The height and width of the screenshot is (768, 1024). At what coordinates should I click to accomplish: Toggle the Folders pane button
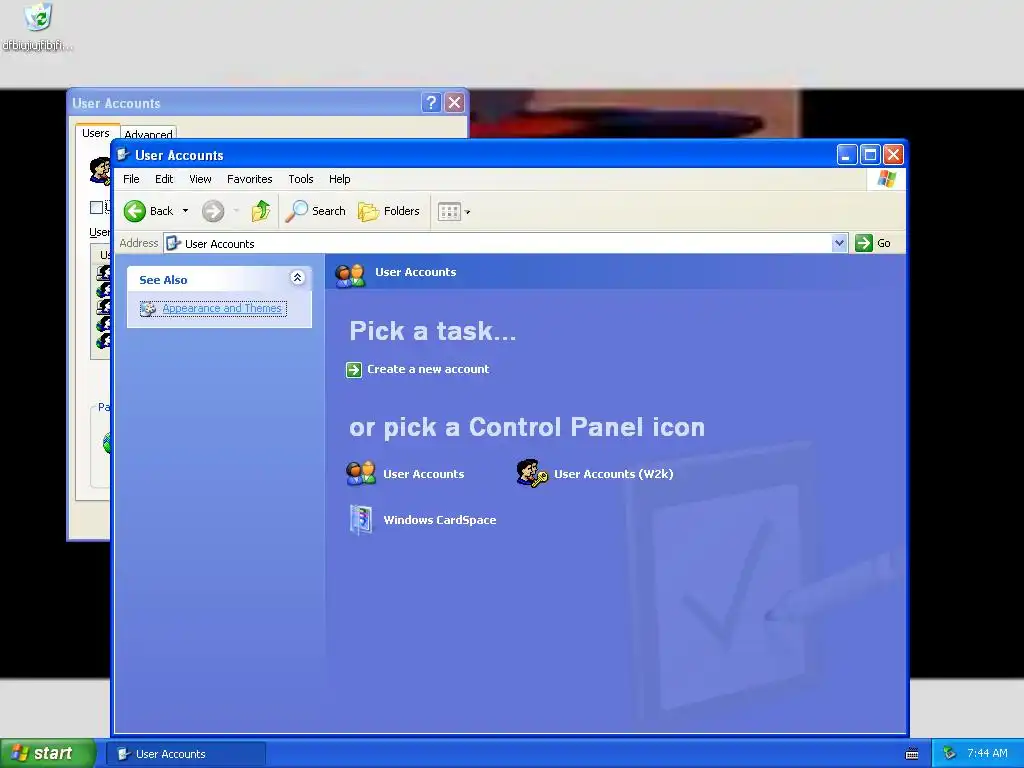[389, 211]
